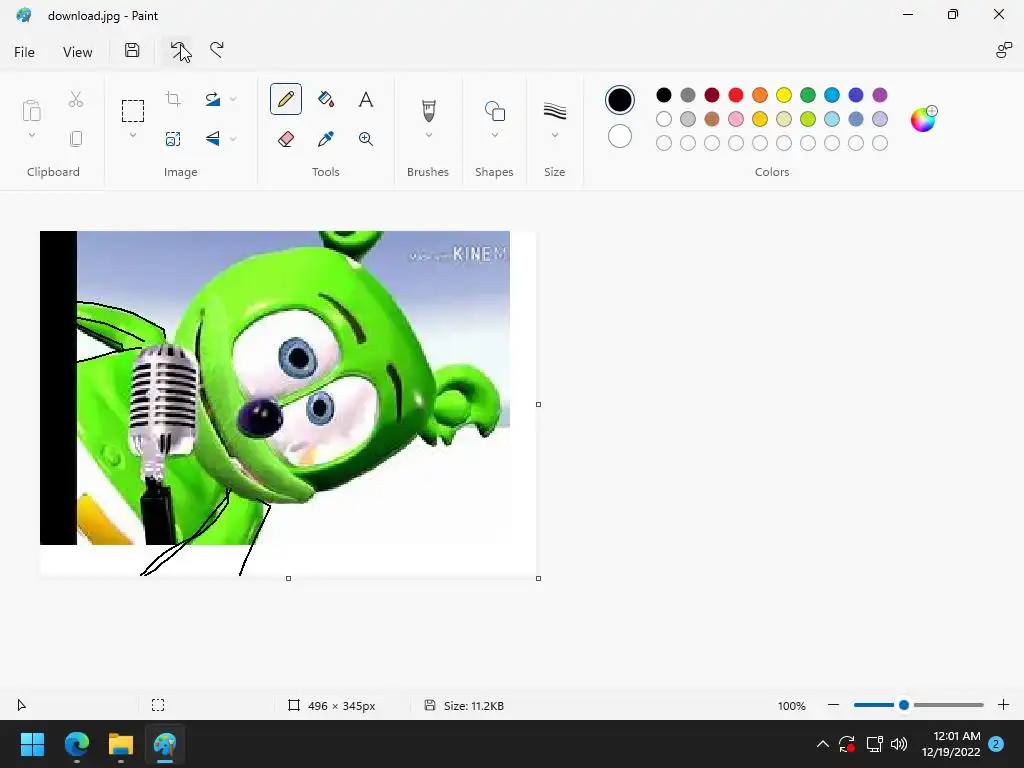Pick the orange color swatch

point(760,95)
